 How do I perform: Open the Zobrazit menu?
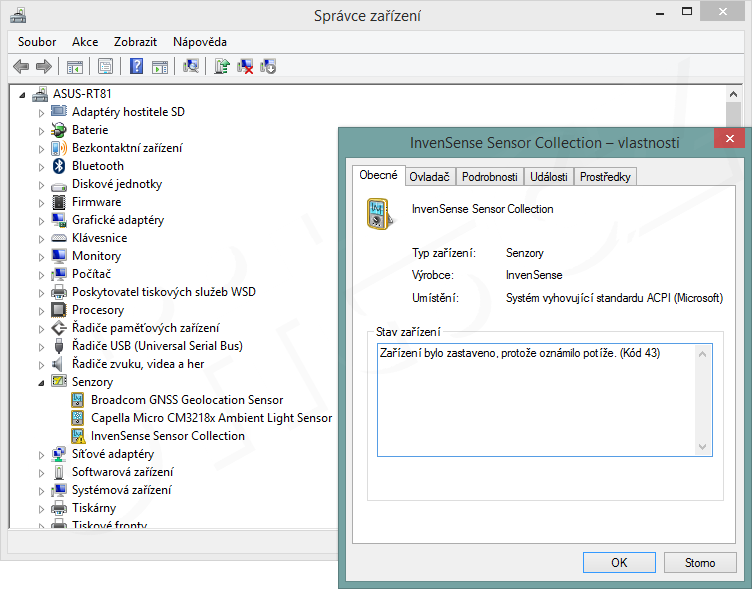point(135,42)
